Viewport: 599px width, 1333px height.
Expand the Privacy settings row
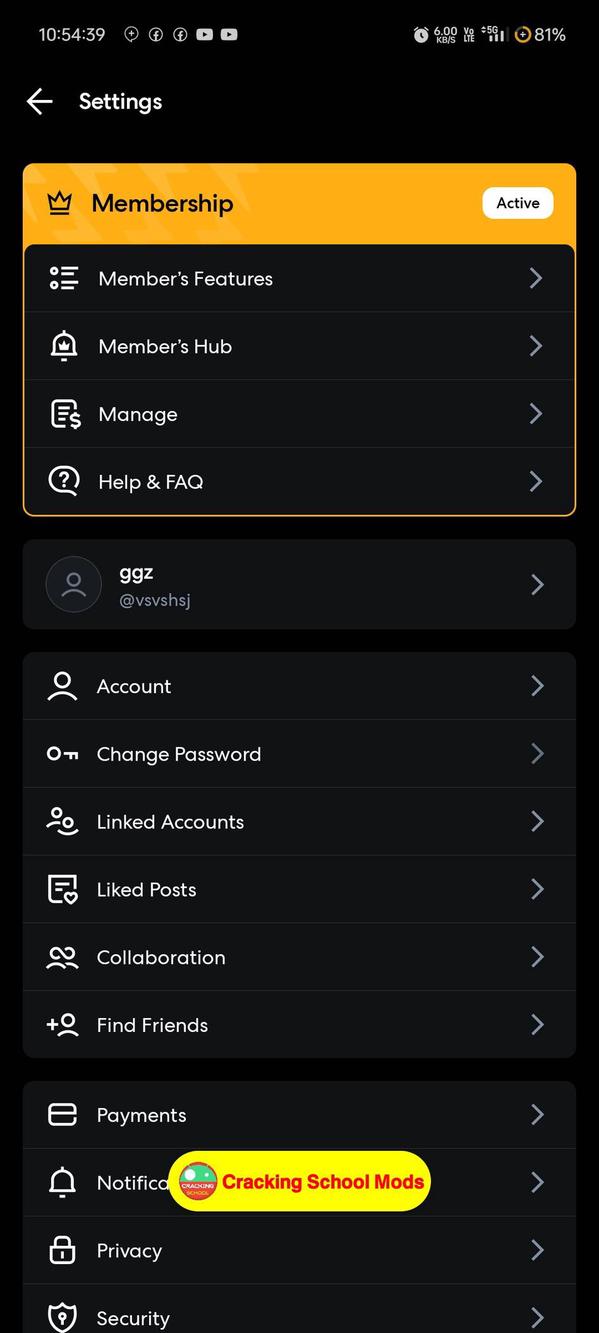point(300,1250)
